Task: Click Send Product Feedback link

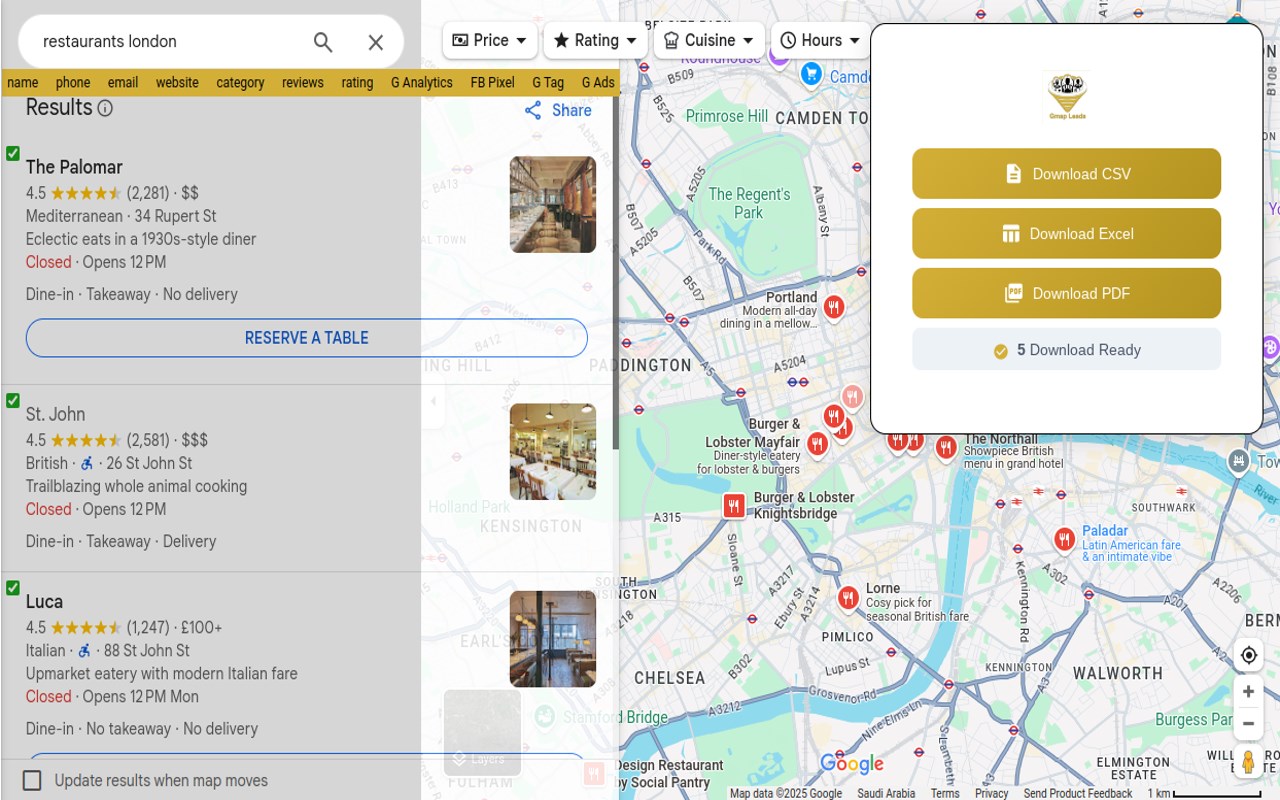Action: 1078,793
